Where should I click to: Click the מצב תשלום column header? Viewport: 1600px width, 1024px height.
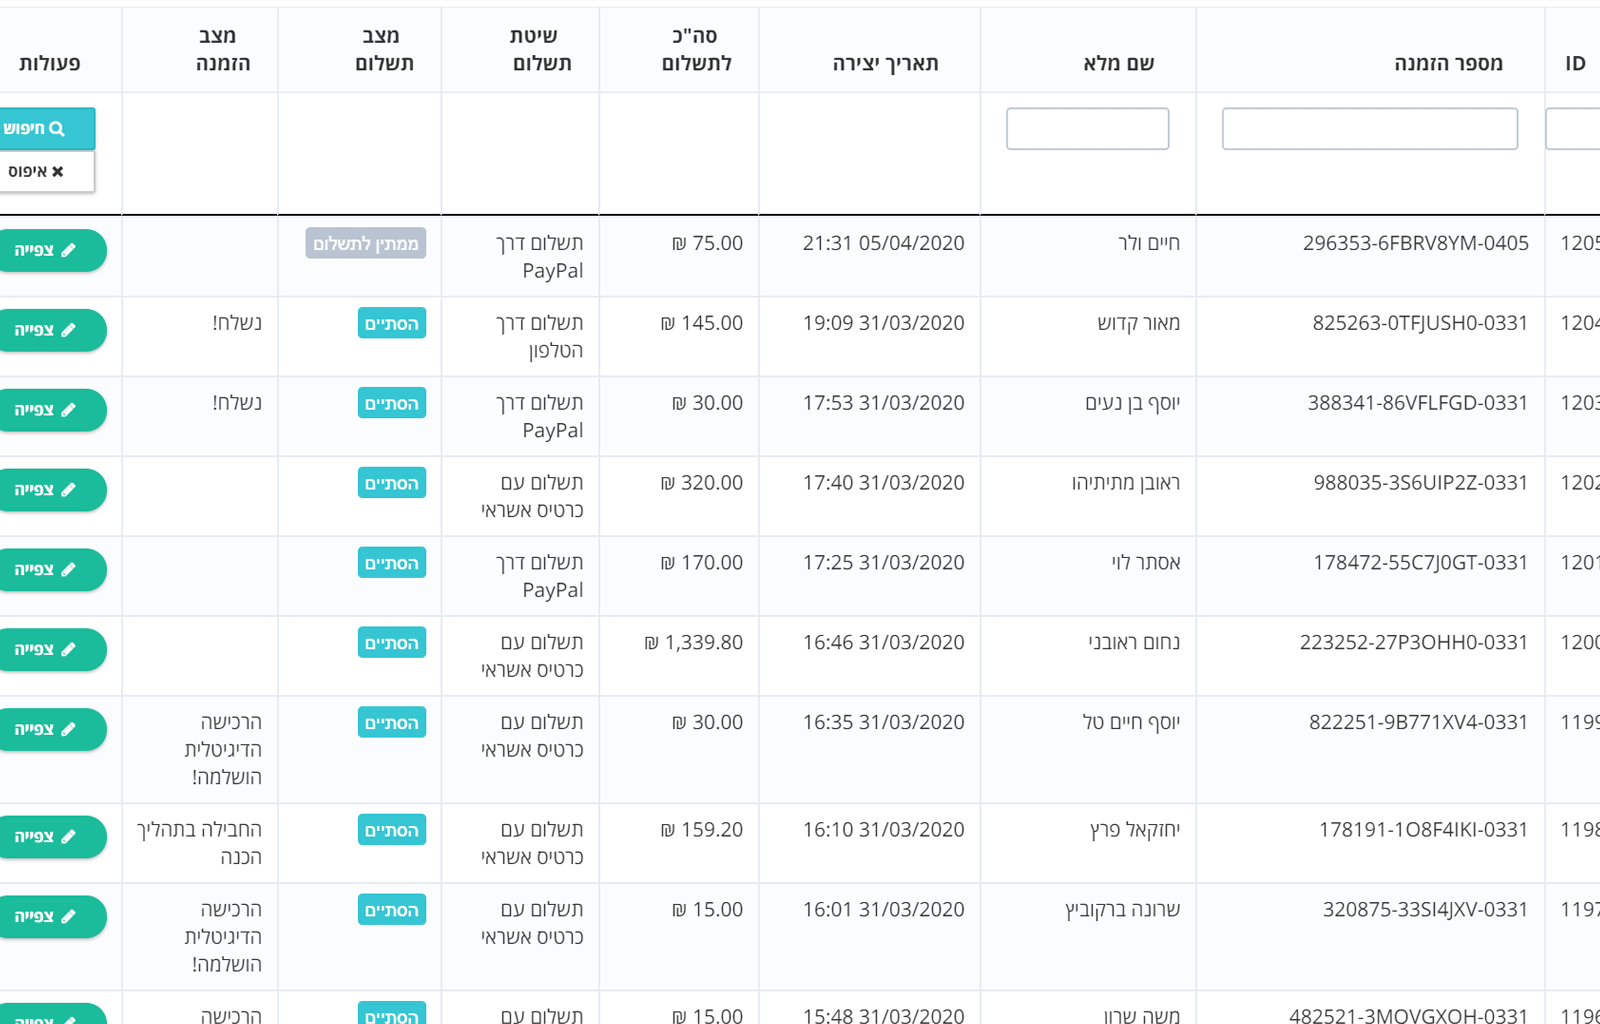[x=384, y=50]
